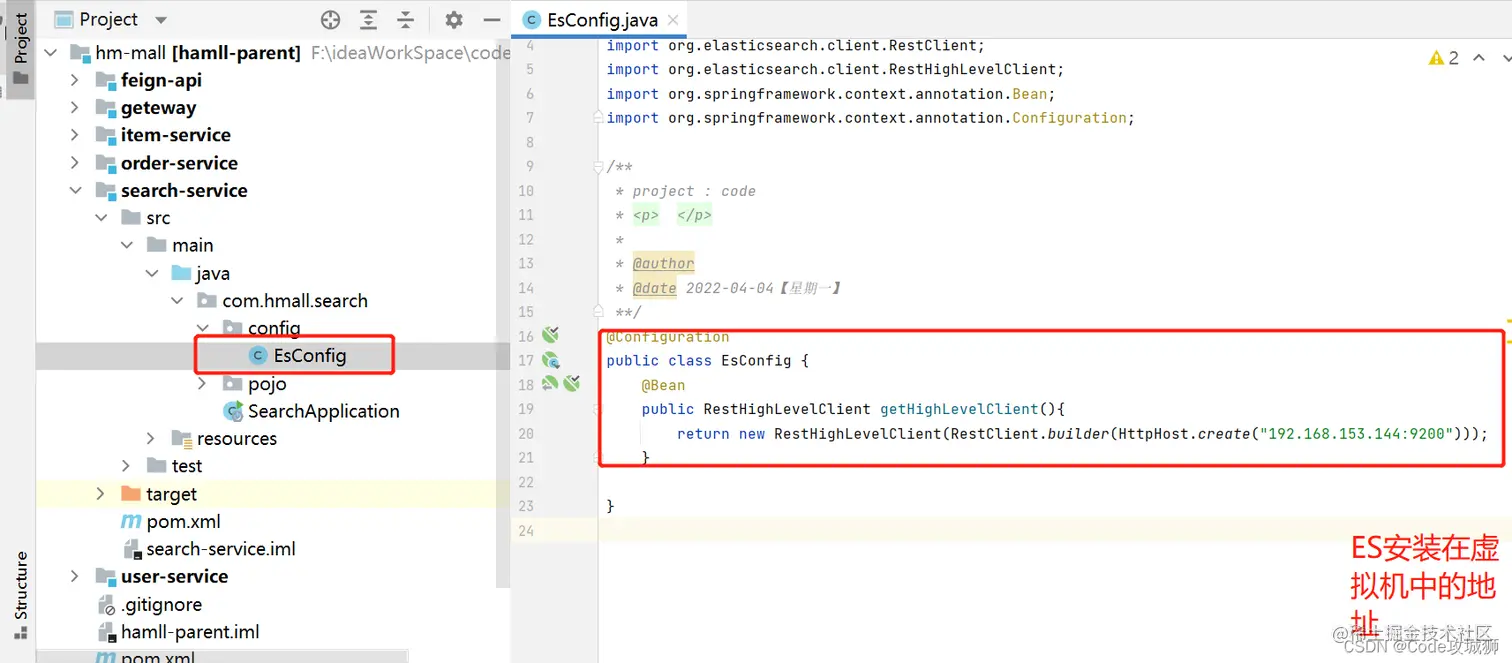The image size is (1512, 663).
Task: Open the Project tool window side tab
Action: pyautogui.click(x=20, y=50)
